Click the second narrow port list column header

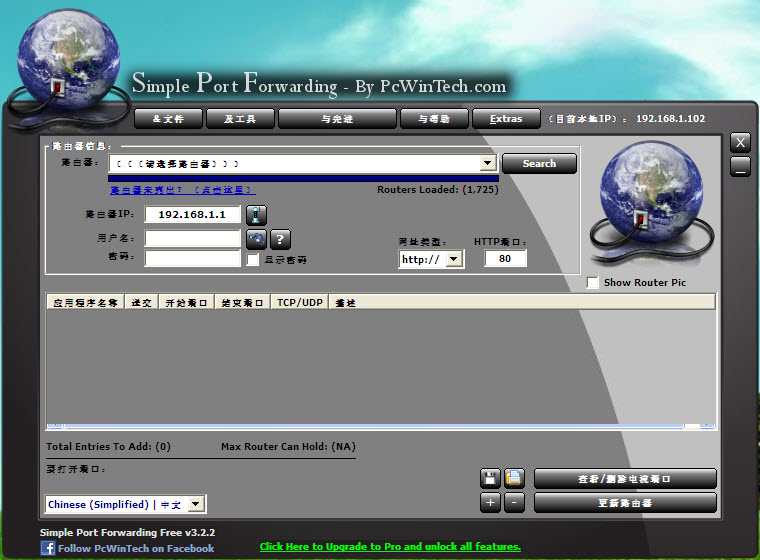click(142, 303)
